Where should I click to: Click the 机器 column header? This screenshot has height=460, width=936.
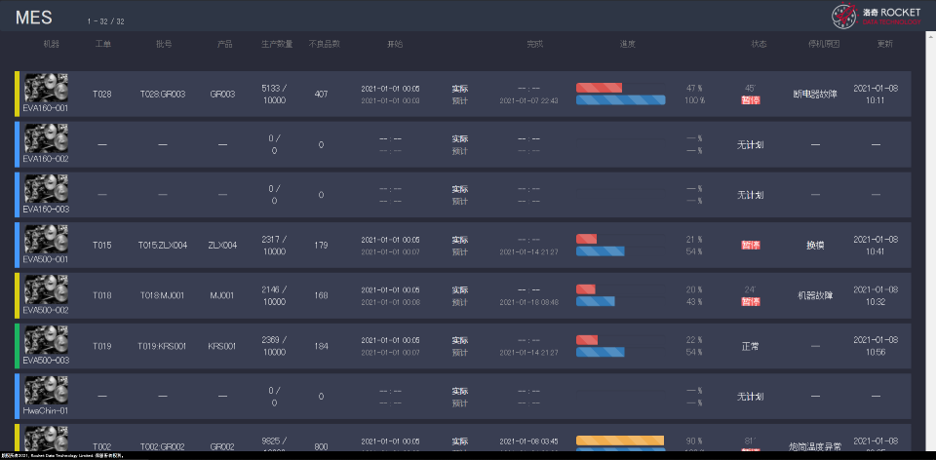pyautogui.click(x=51, y=45)
